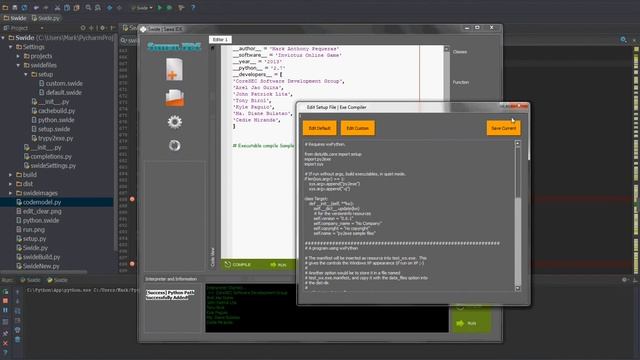Viewport: 640px width, 360px height.
Task: Click the Paste icon in PyCharm toolbar
Action: (76, 7)
